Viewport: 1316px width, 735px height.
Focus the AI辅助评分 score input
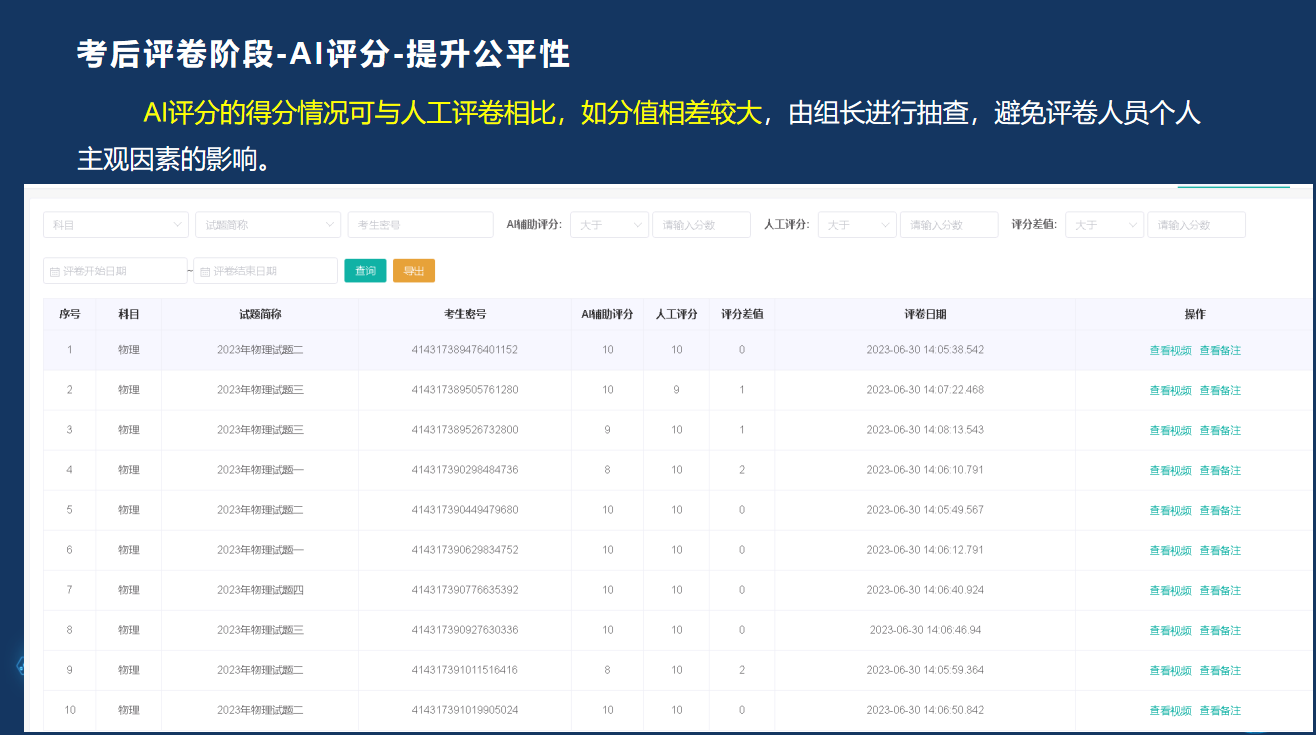point(701,225)
